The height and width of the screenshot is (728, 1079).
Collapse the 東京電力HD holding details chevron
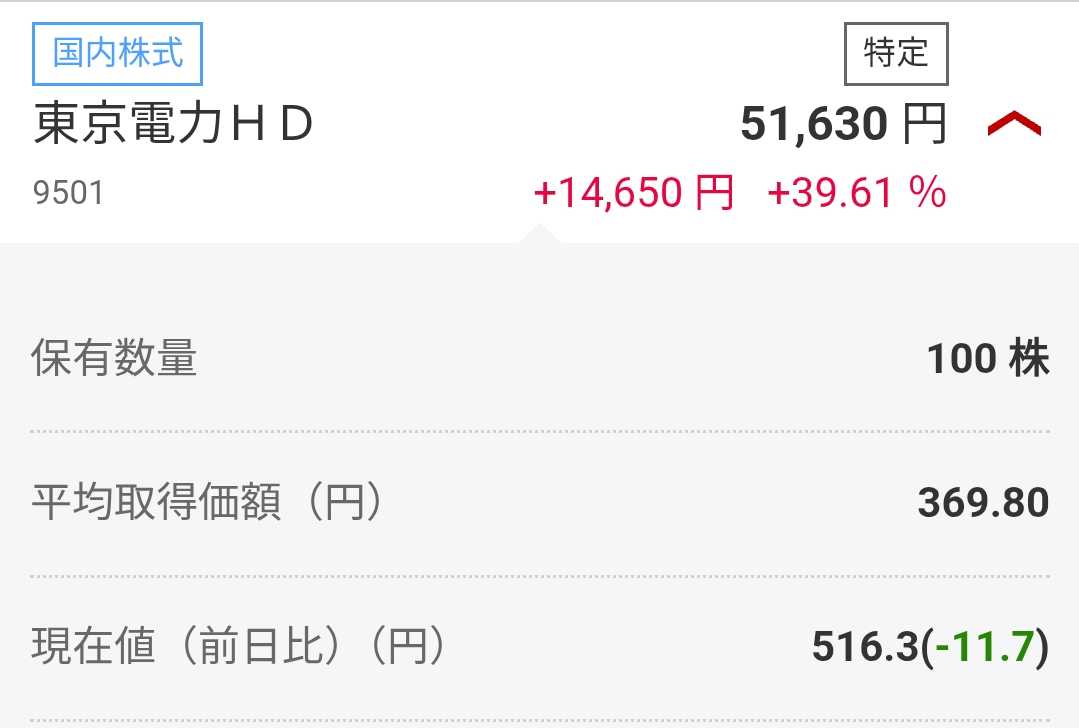point(1014,125)
